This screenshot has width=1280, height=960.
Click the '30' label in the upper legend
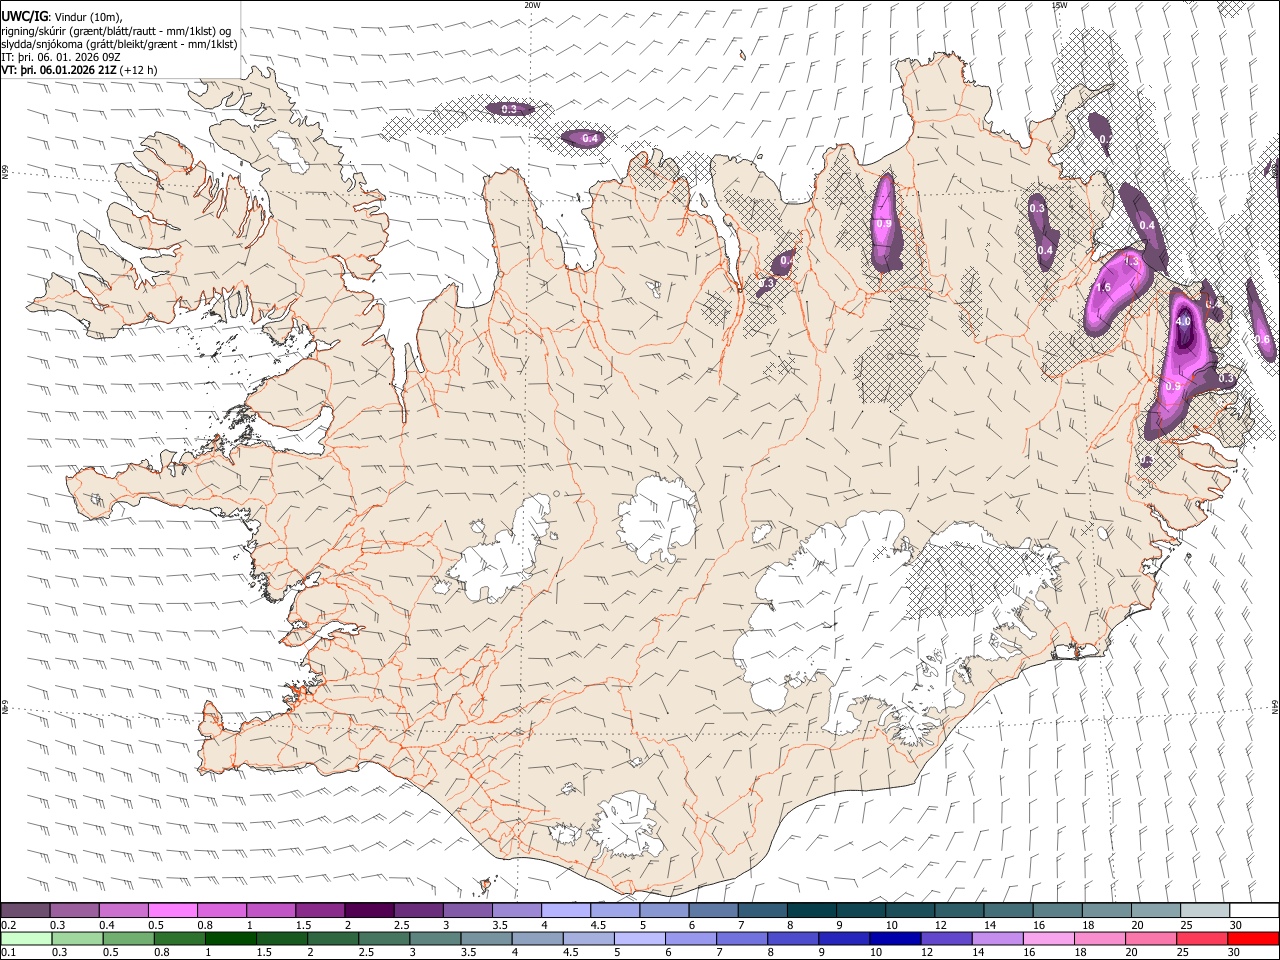1235,925
